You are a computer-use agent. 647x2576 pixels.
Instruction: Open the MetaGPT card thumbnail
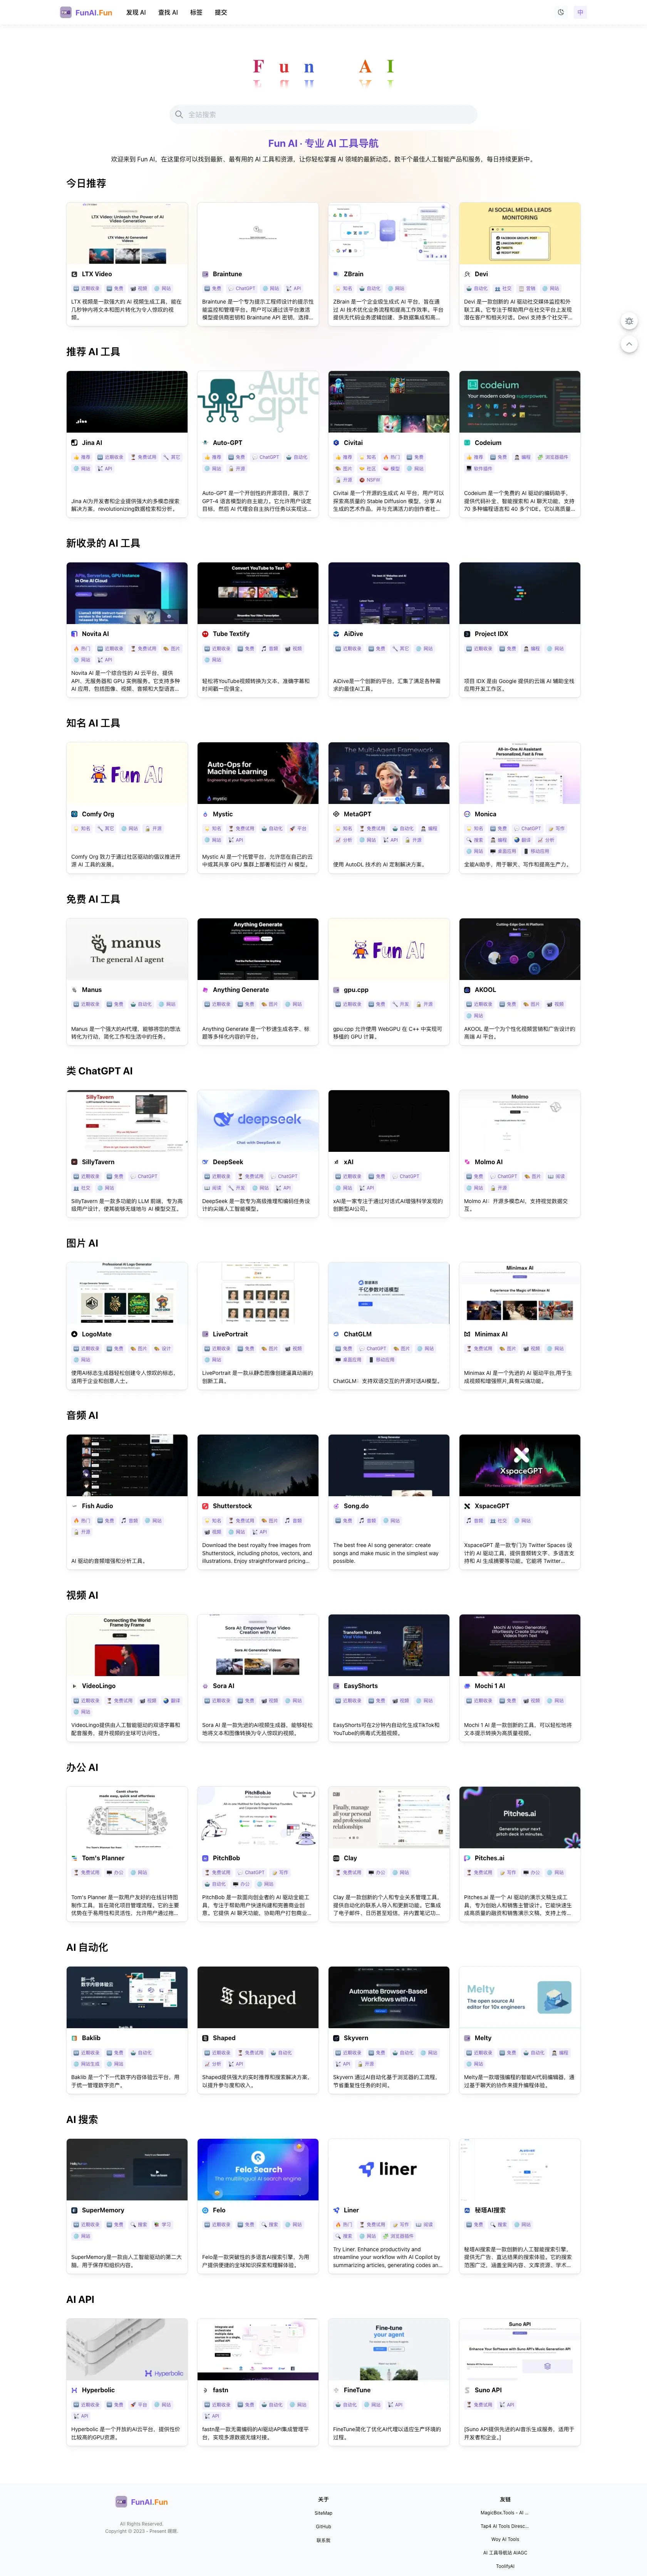coord(389,773)
